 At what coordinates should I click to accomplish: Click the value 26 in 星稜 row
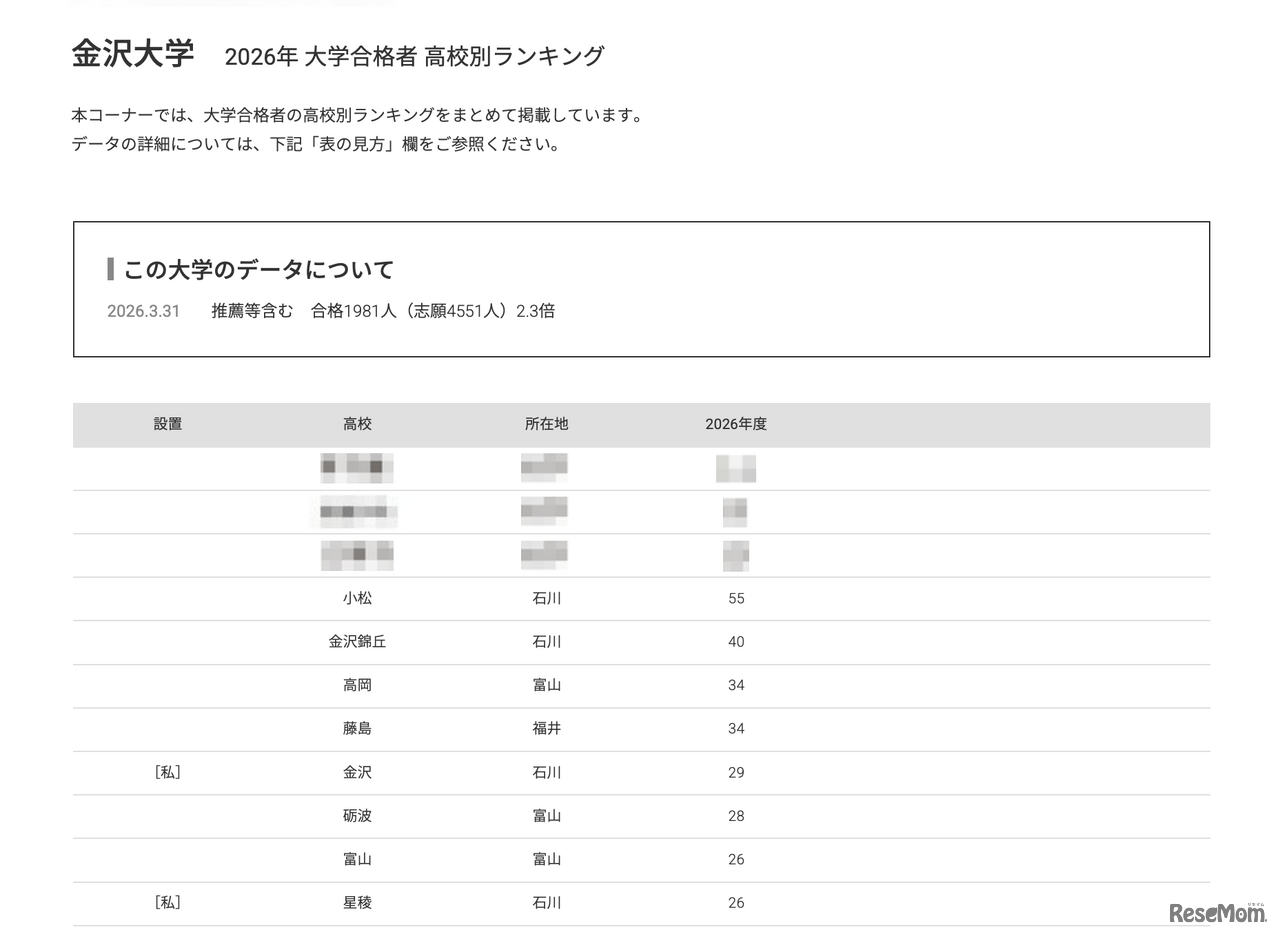tap(736, 903)
